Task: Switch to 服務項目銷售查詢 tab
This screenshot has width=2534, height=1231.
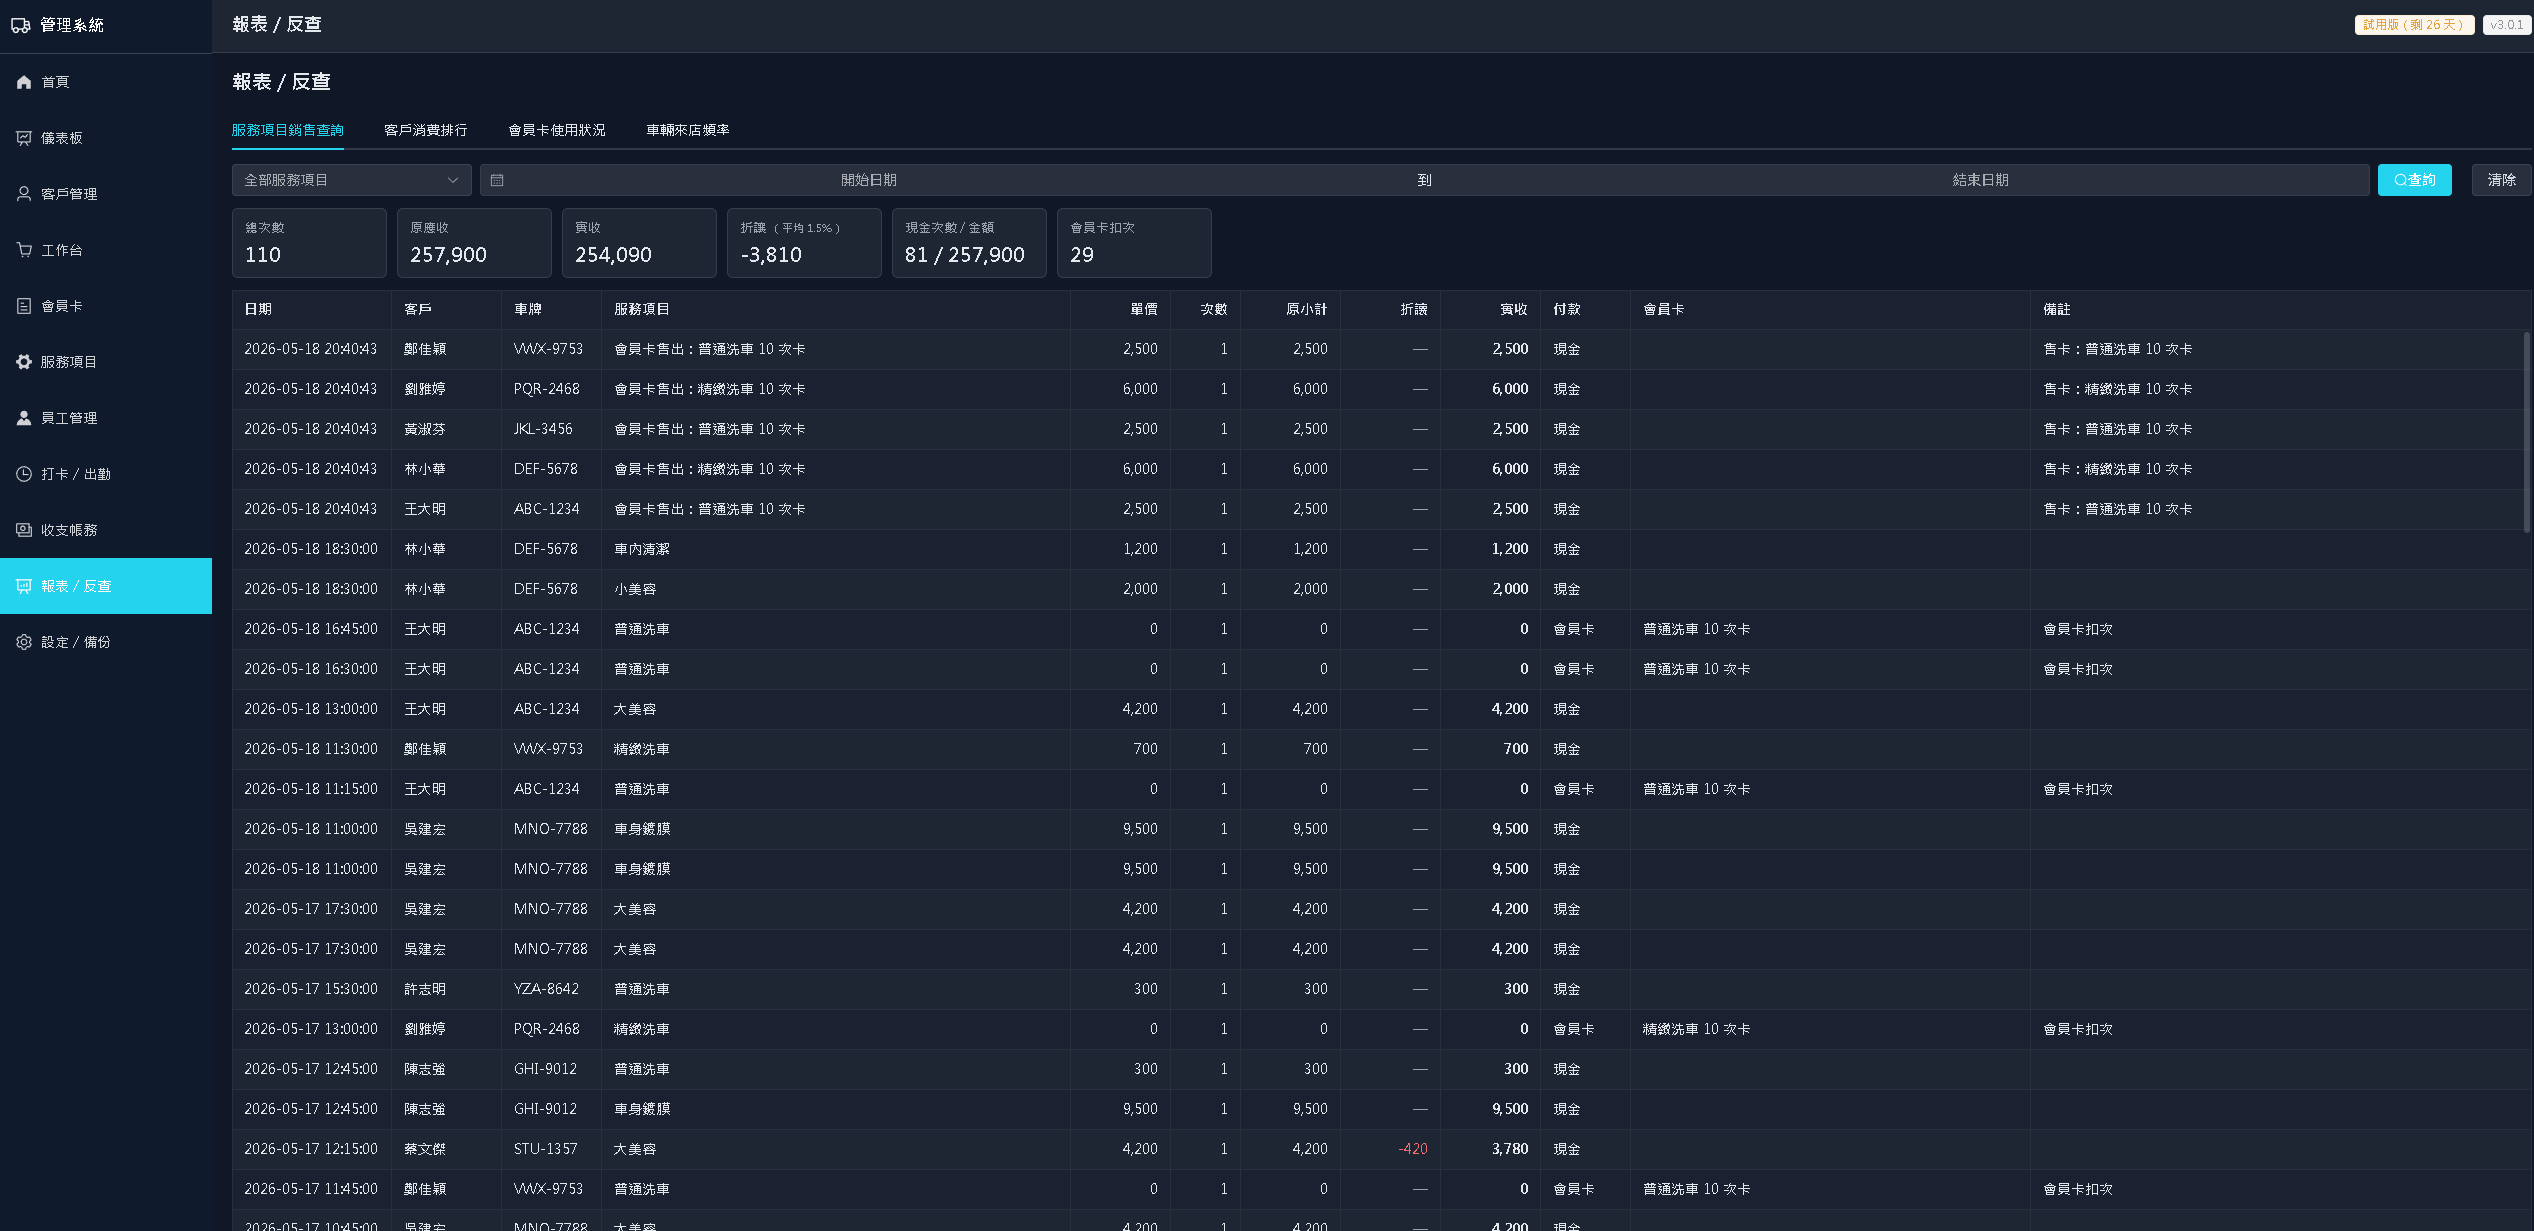Action: tap(288, 130)
